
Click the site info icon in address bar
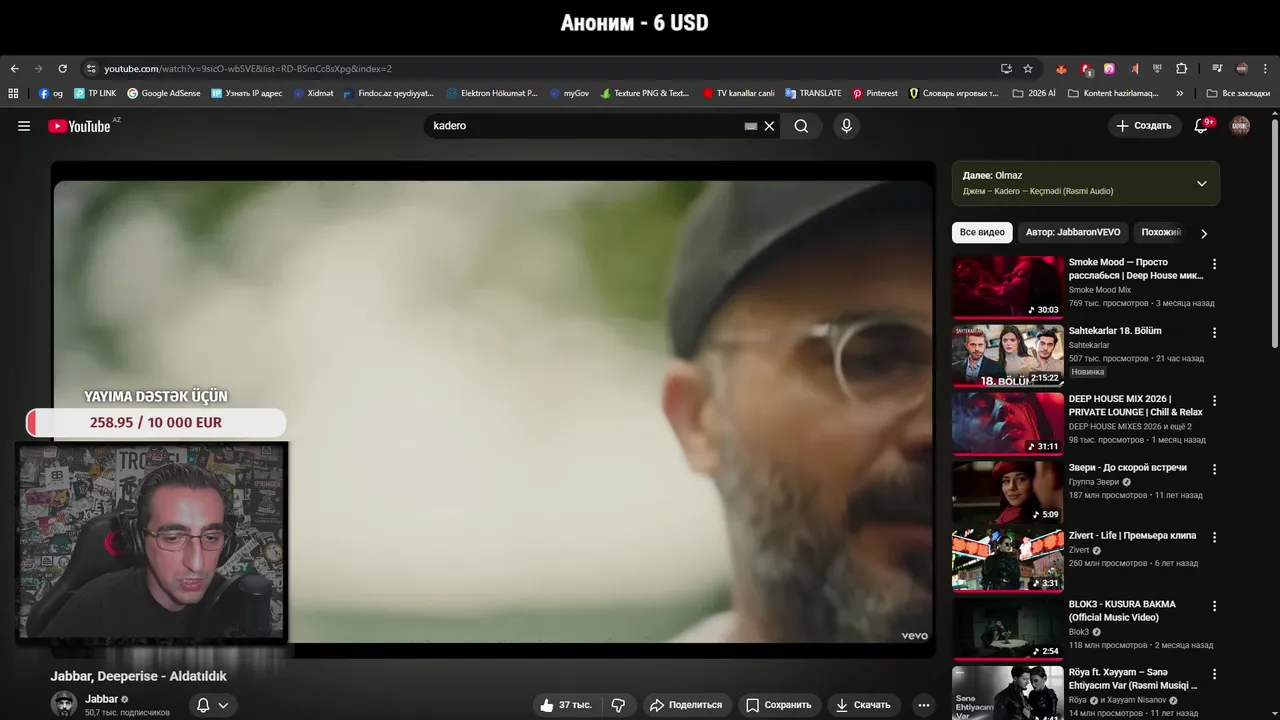pyautogui.click(x=91, y=69)
